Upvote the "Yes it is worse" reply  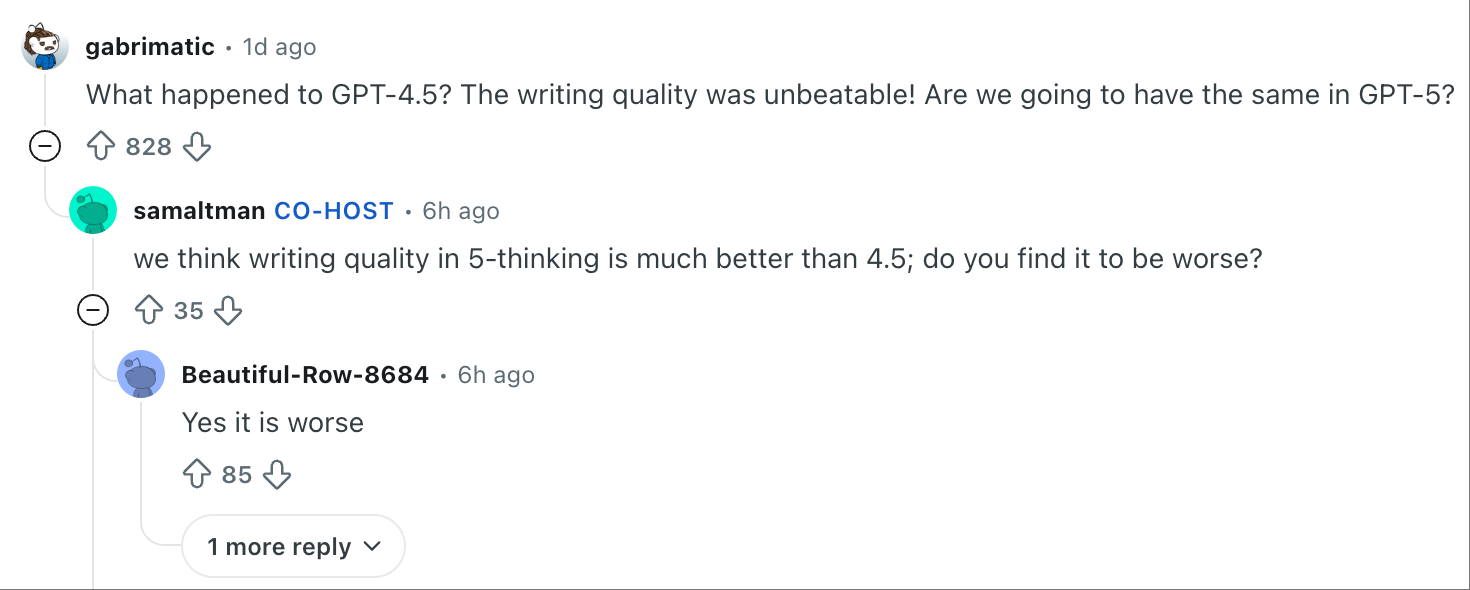point(197,474)
